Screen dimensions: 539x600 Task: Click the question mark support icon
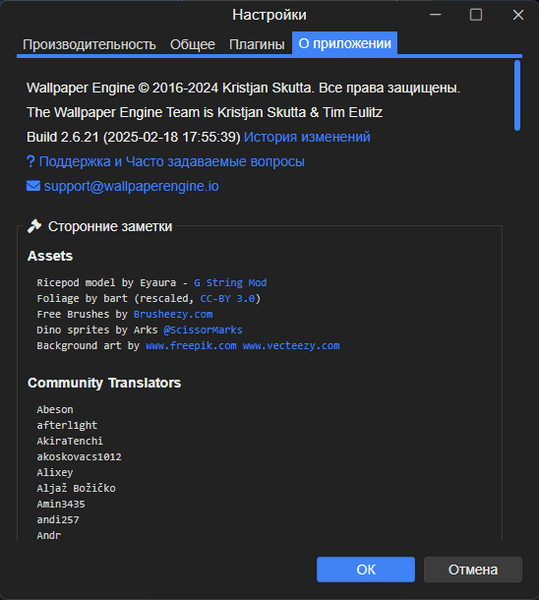31,161
